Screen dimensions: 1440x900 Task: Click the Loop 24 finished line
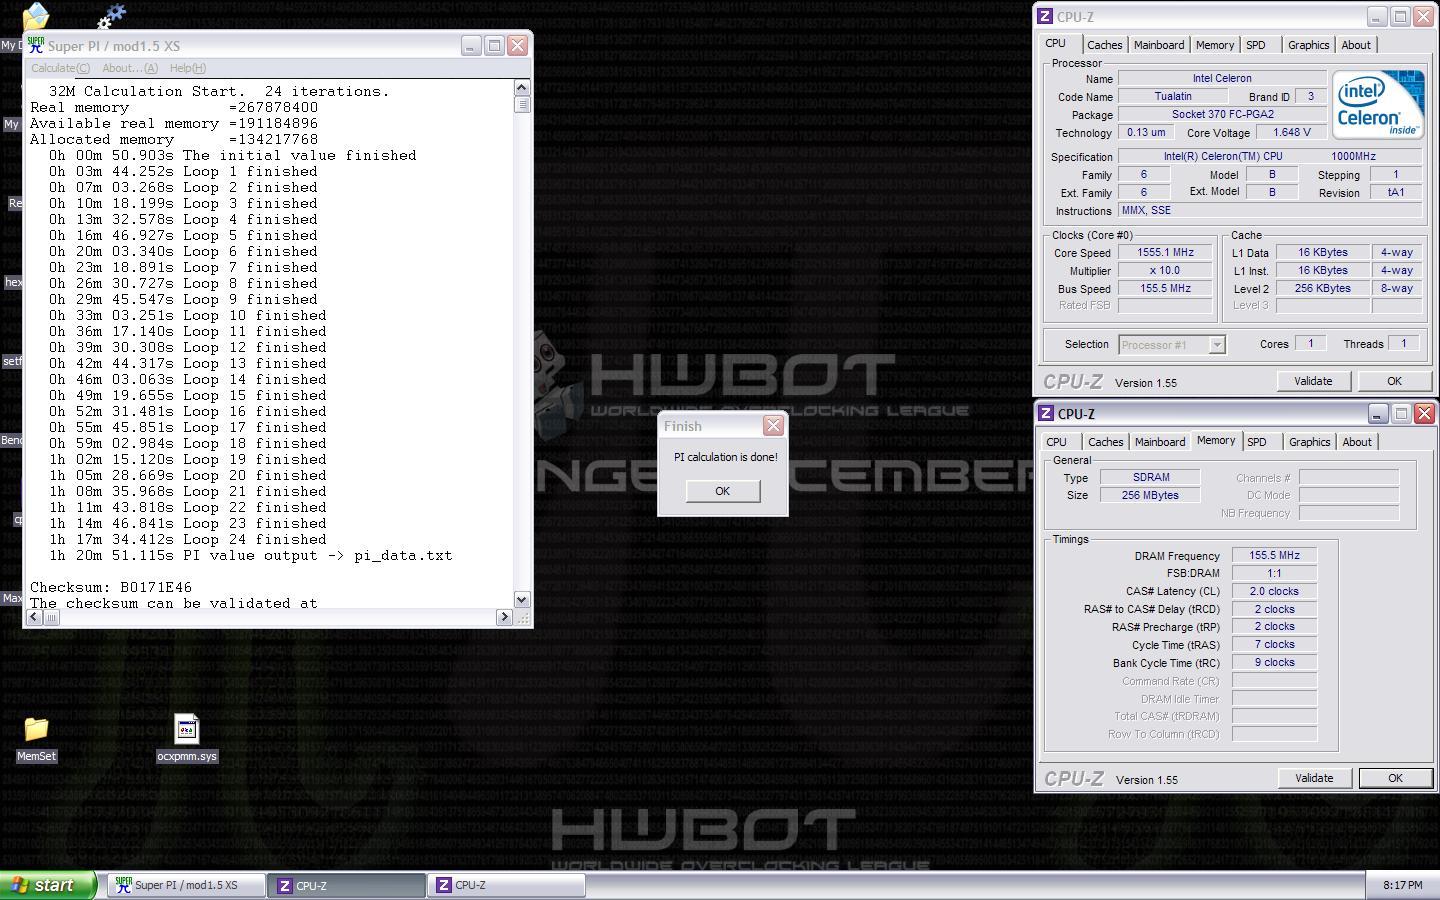(x=188, y=539)
